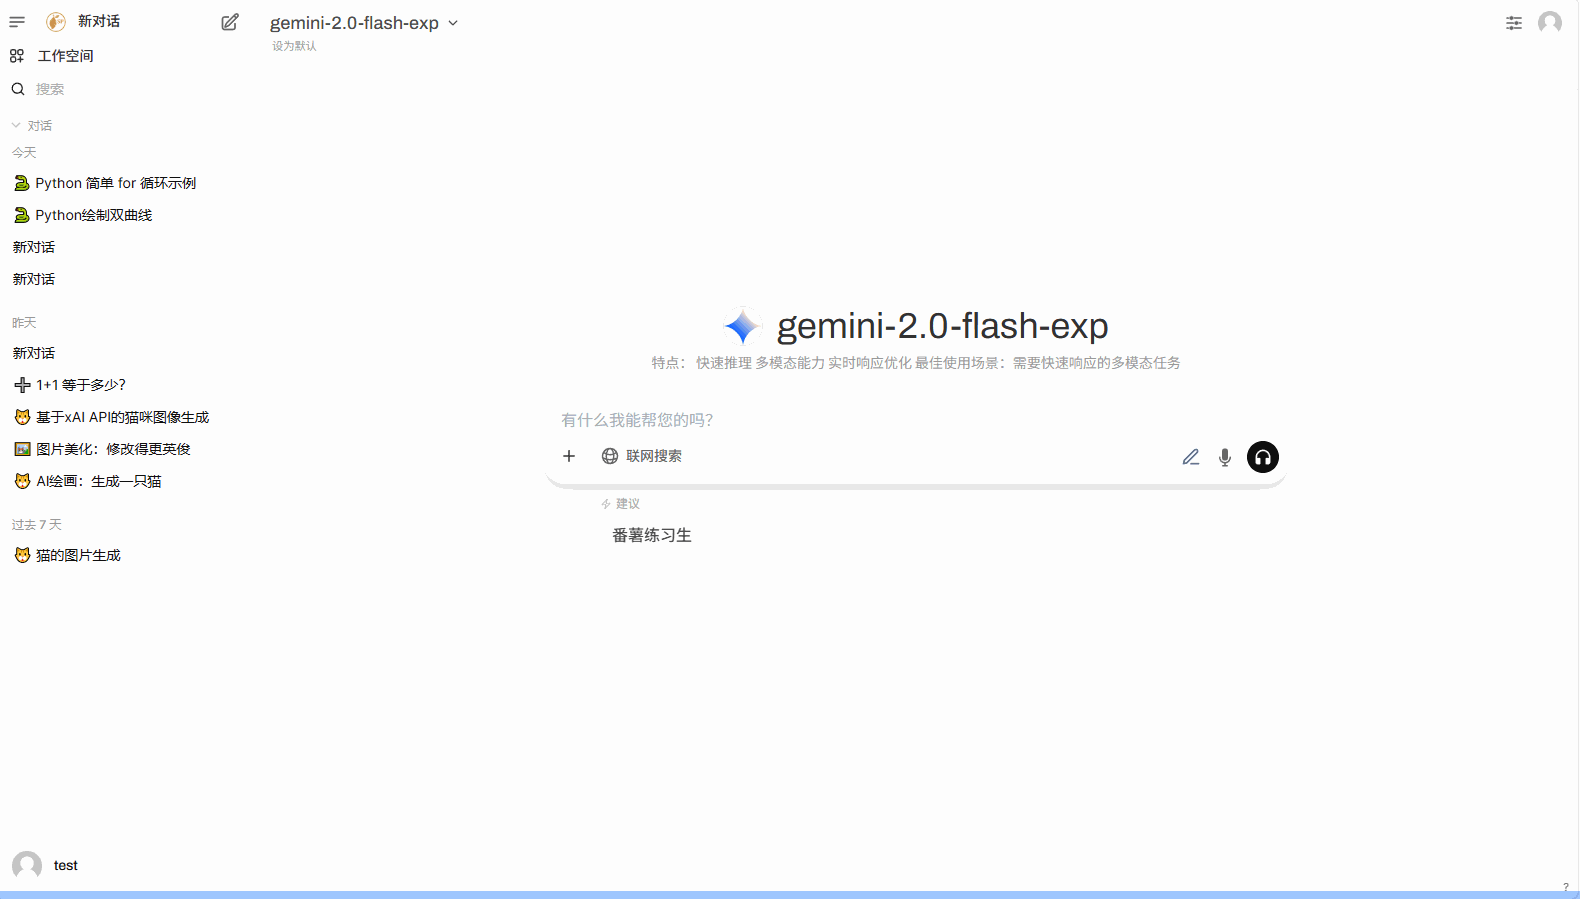The height and width of the screenshot is (899, 1580).
Task: Select the 番薯练习生 suggestion
Action: coord(652,535)
